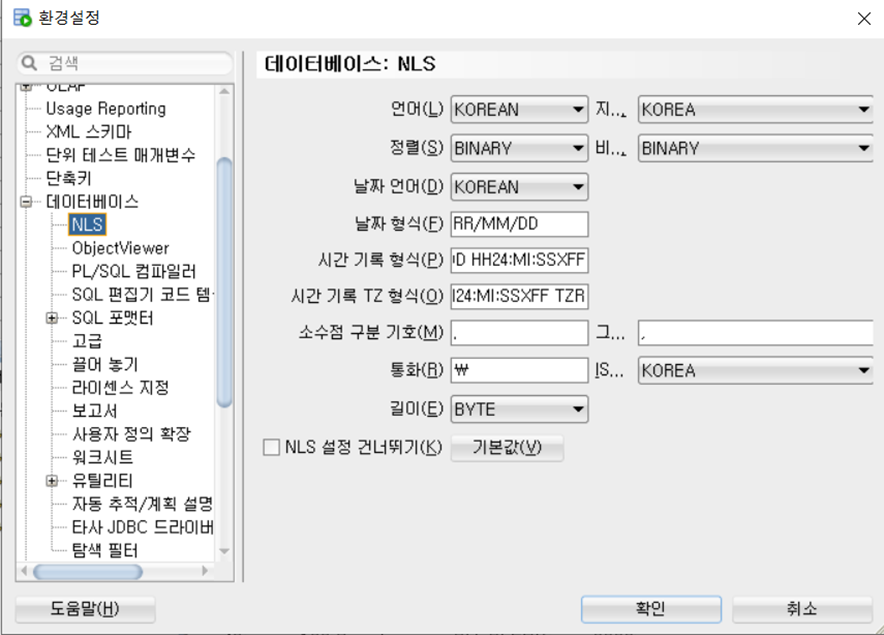This screenshot has height=635, width=884.
Task: Select 보고서 tree item
Action: (x=94, y=411)
